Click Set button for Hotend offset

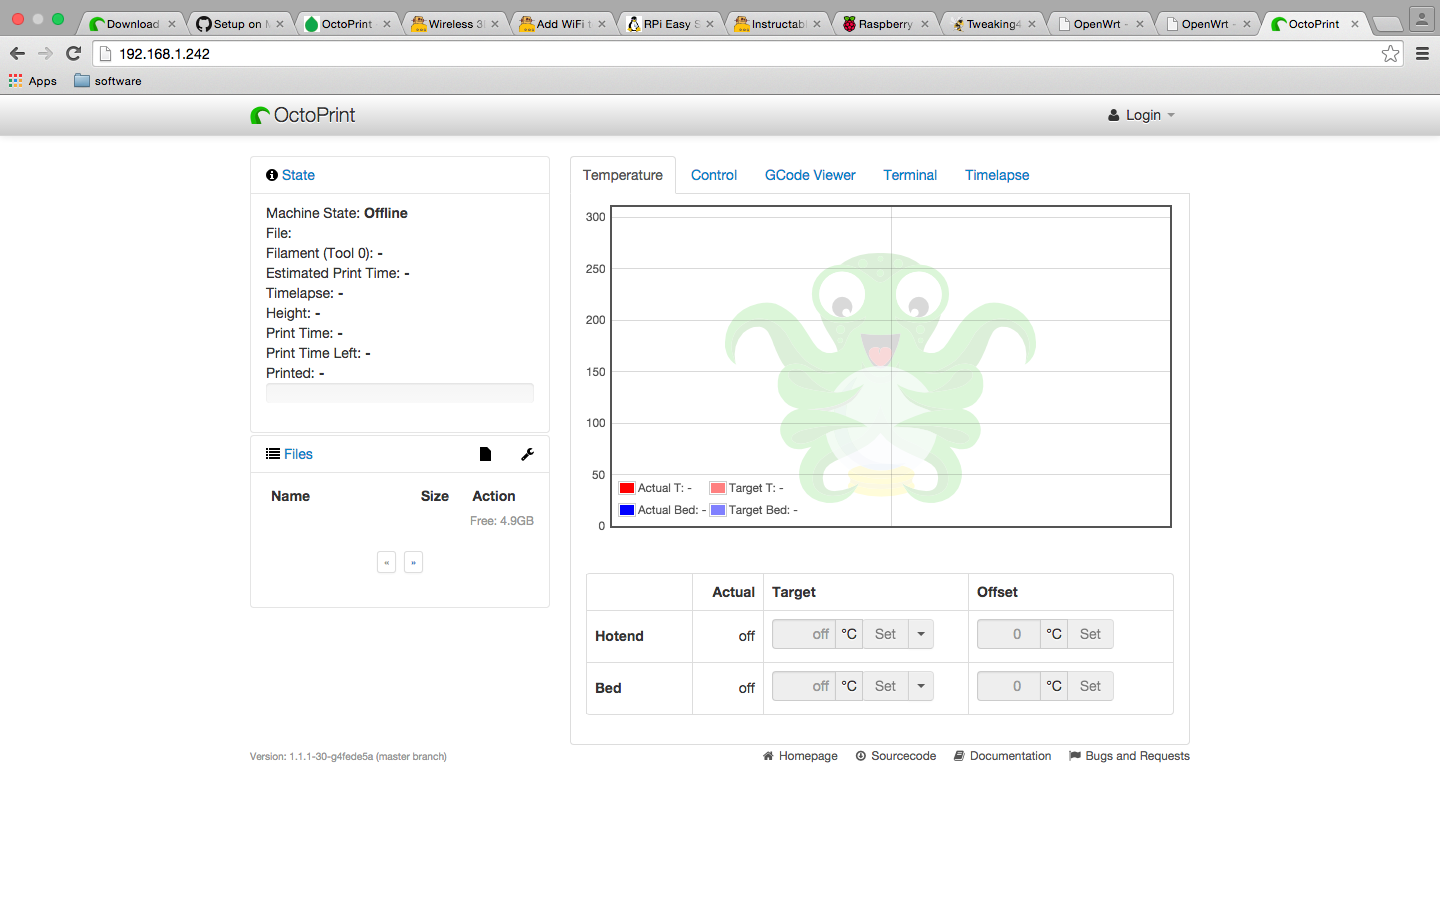tap(1090, 634)
